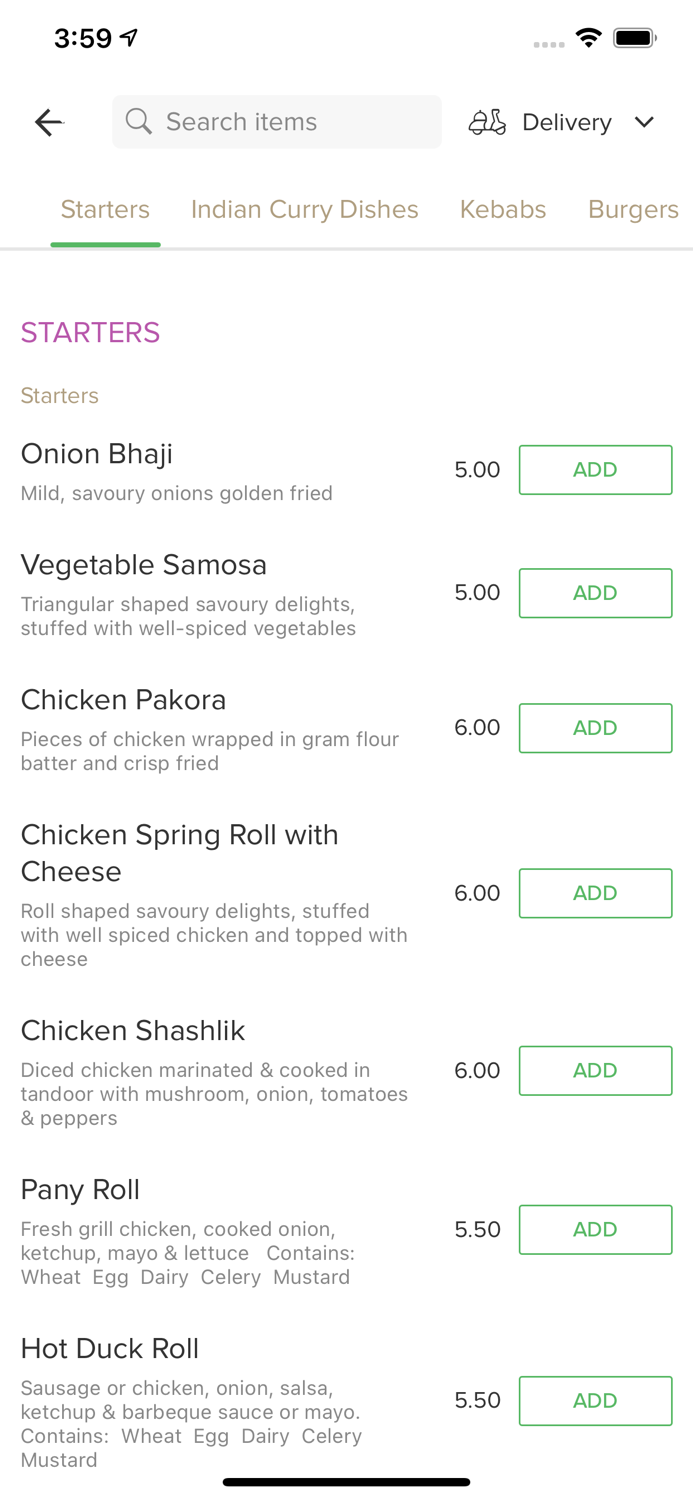Tap the delivery scooter icon

click(487, 122)
